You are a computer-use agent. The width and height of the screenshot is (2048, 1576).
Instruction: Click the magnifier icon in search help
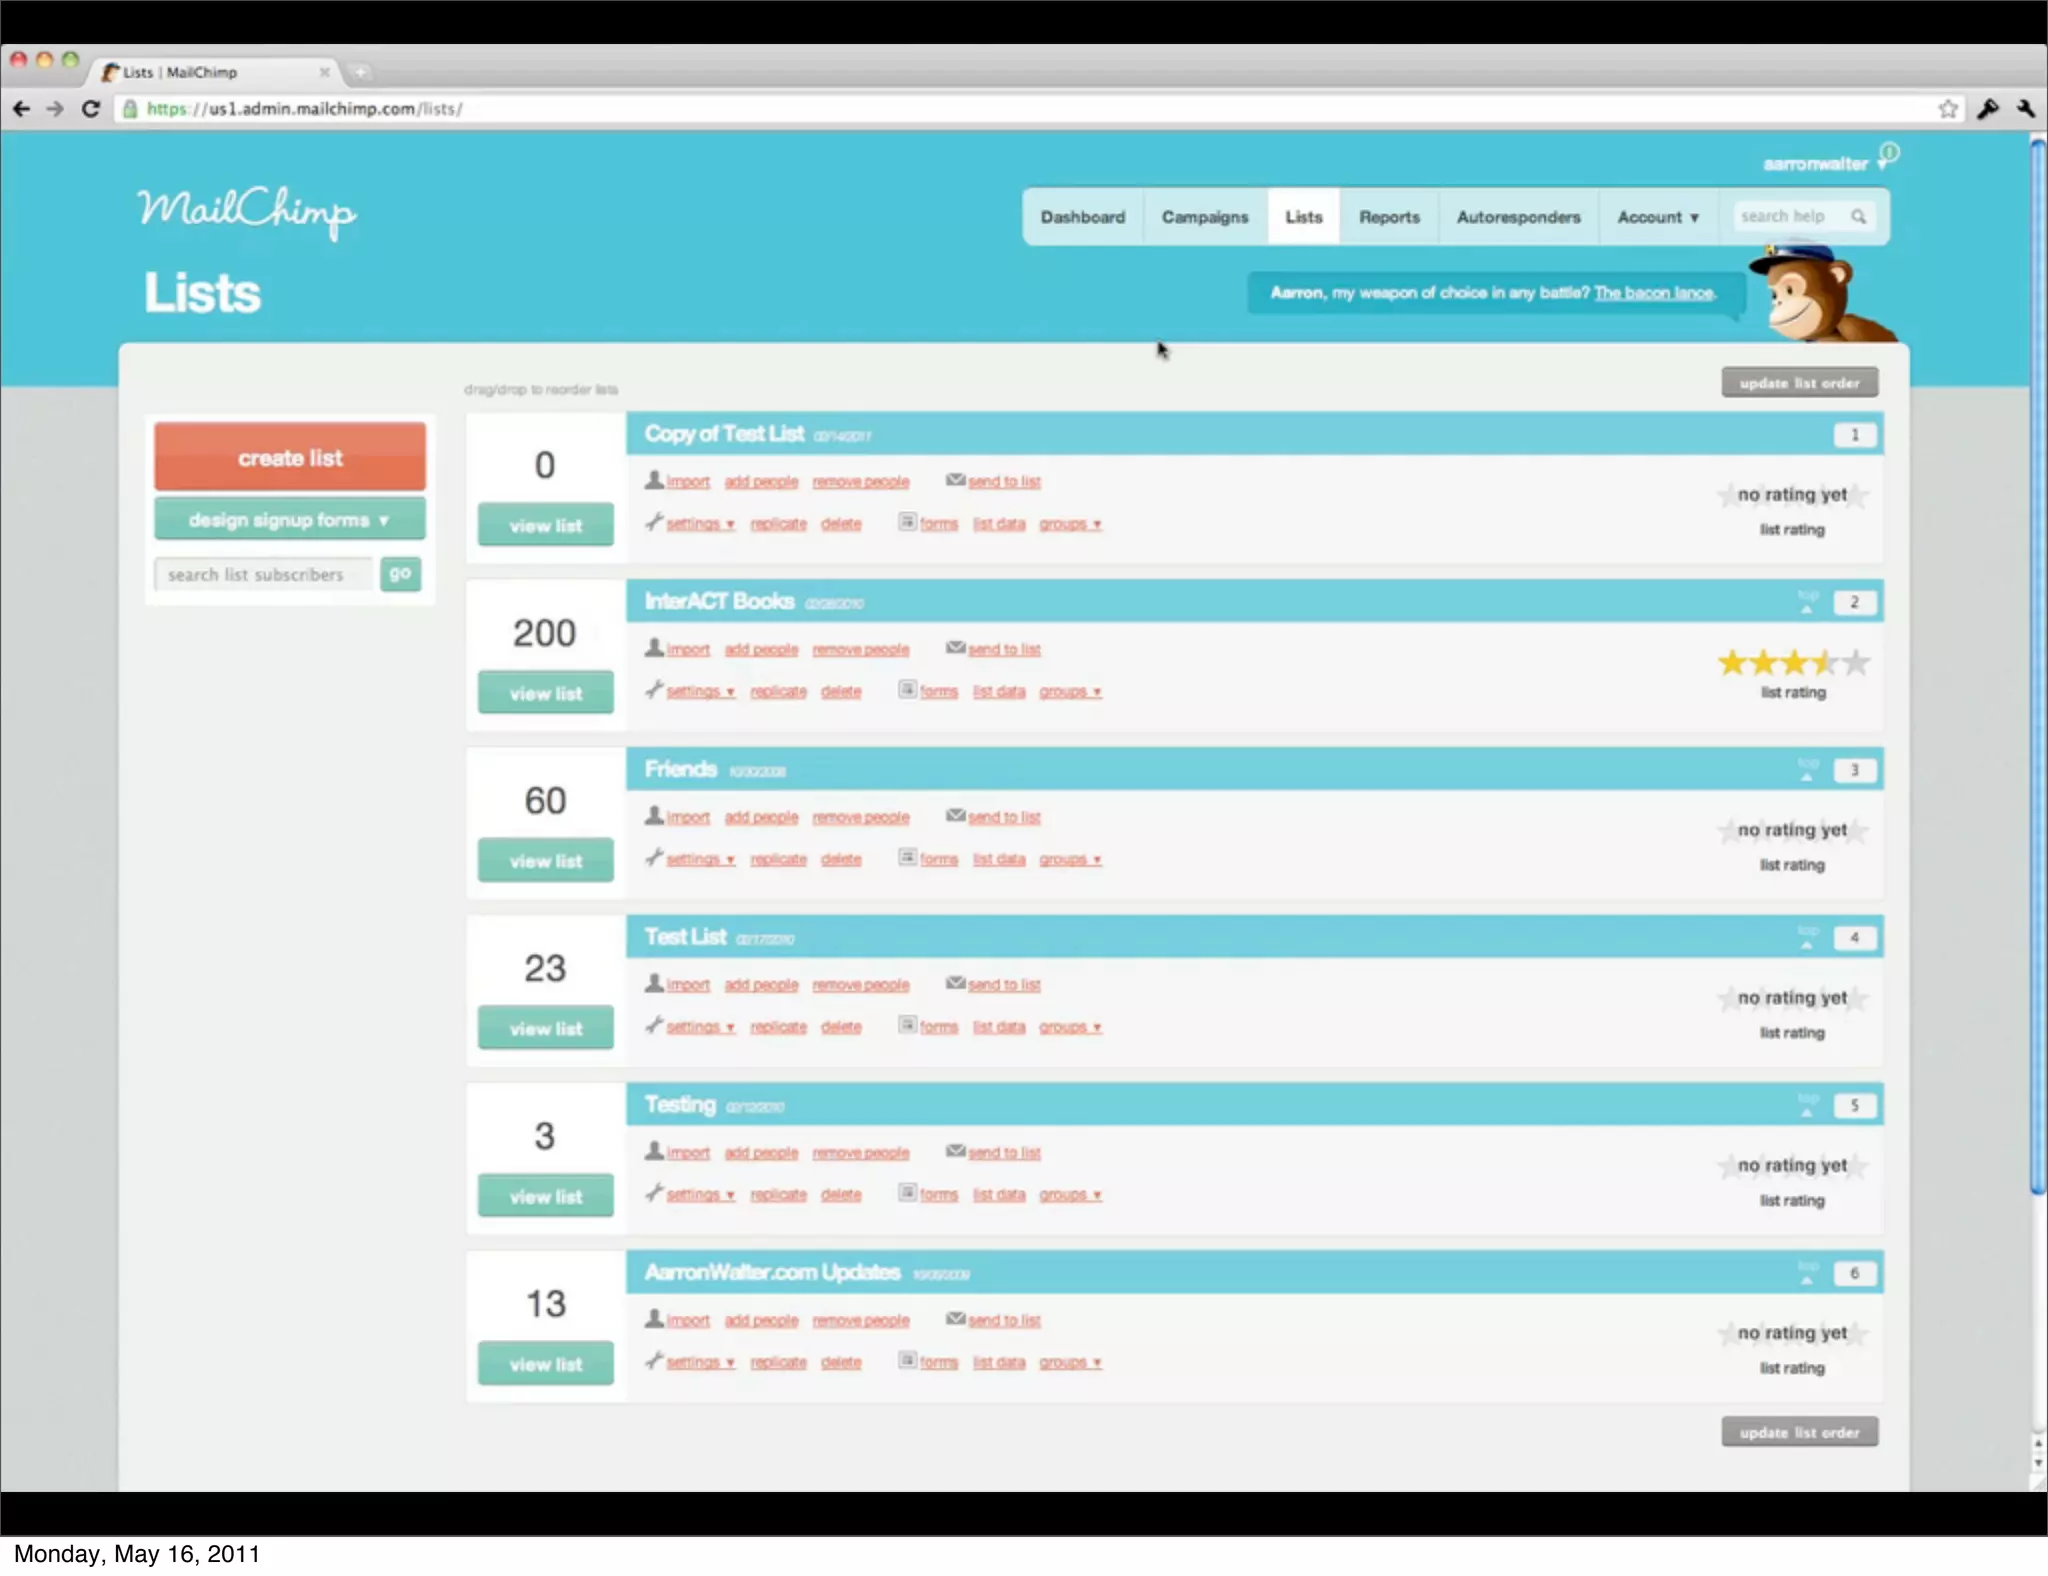[1858, 217]
